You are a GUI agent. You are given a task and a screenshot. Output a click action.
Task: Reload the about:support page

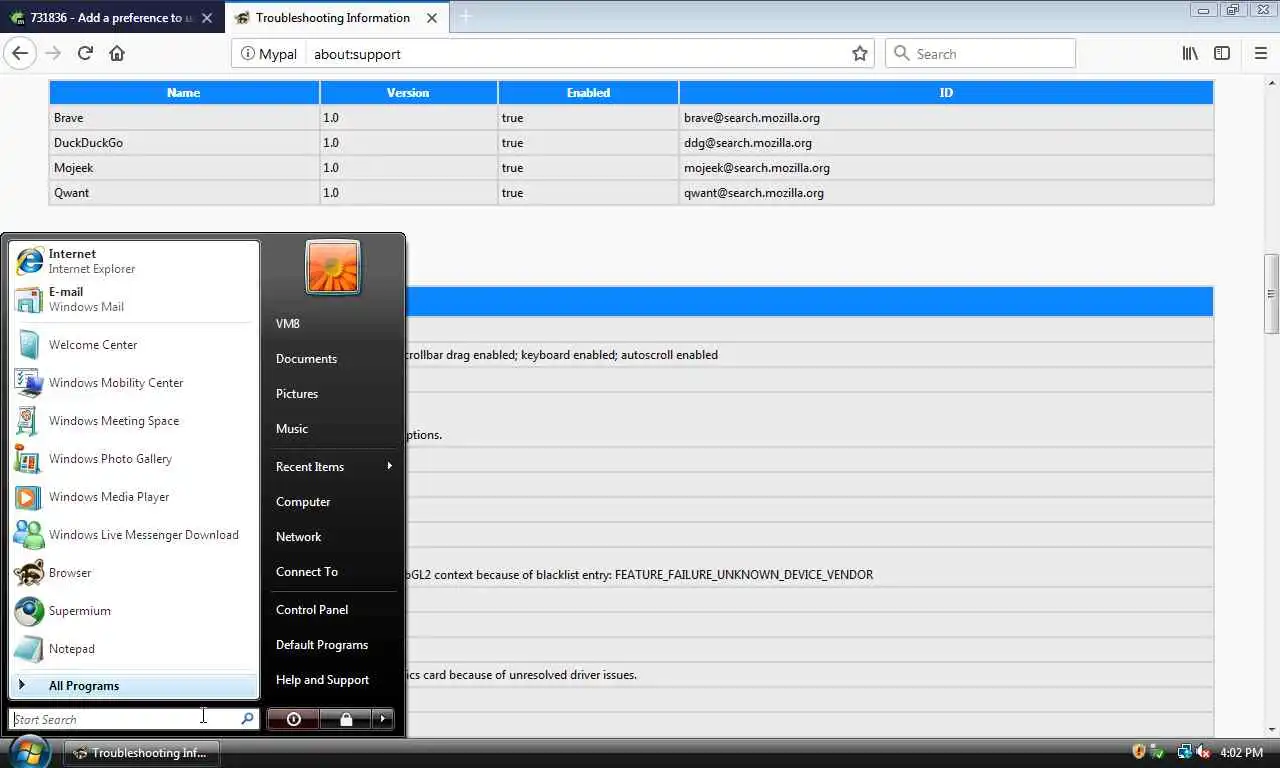[x=85, y=54]
